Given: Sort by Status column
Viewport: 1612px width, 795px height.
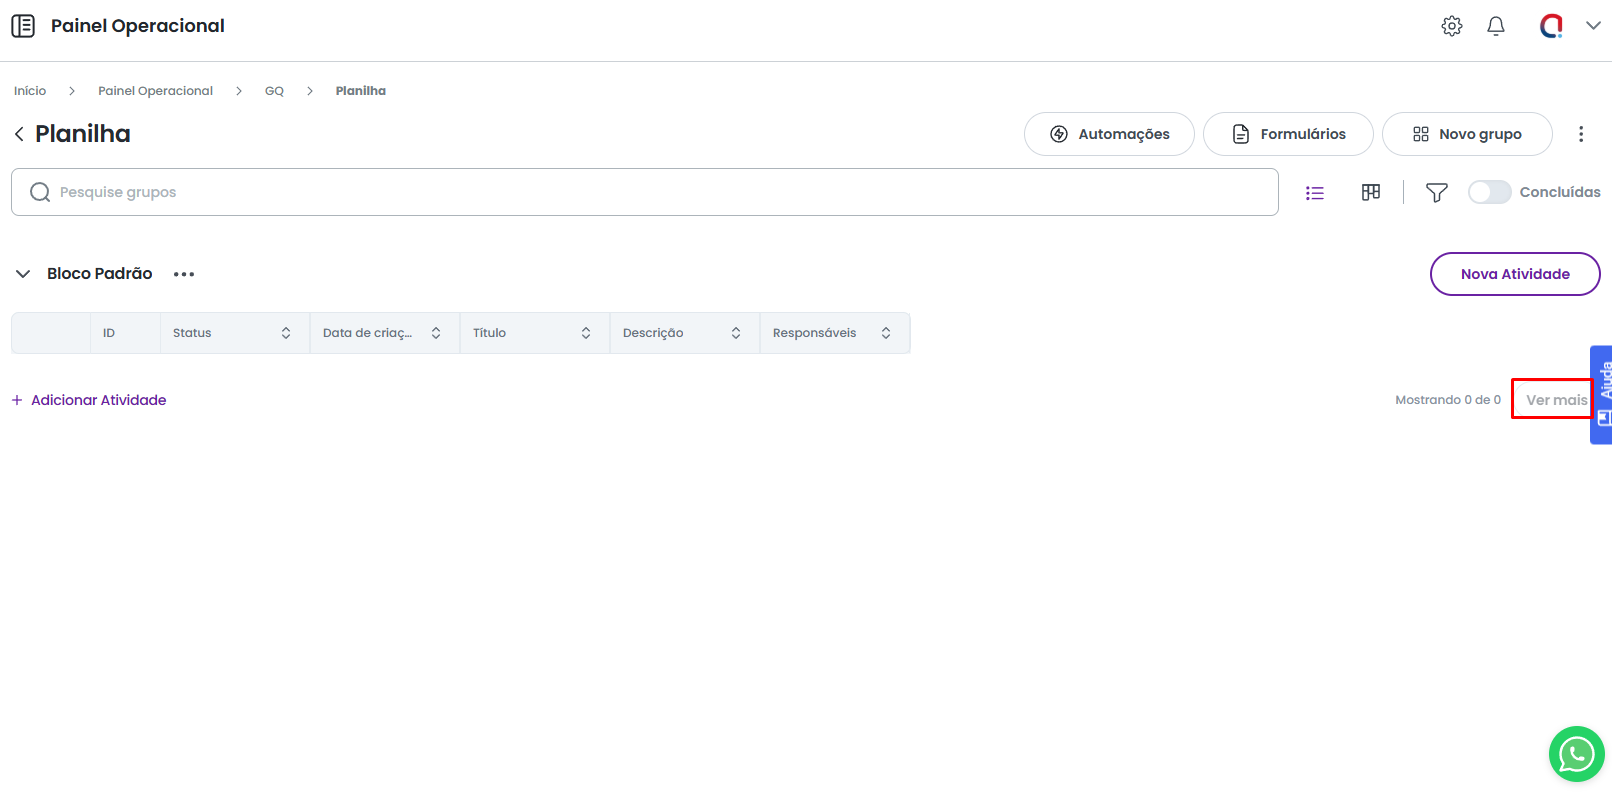Looking at the screenshot, I should point(286,333).
